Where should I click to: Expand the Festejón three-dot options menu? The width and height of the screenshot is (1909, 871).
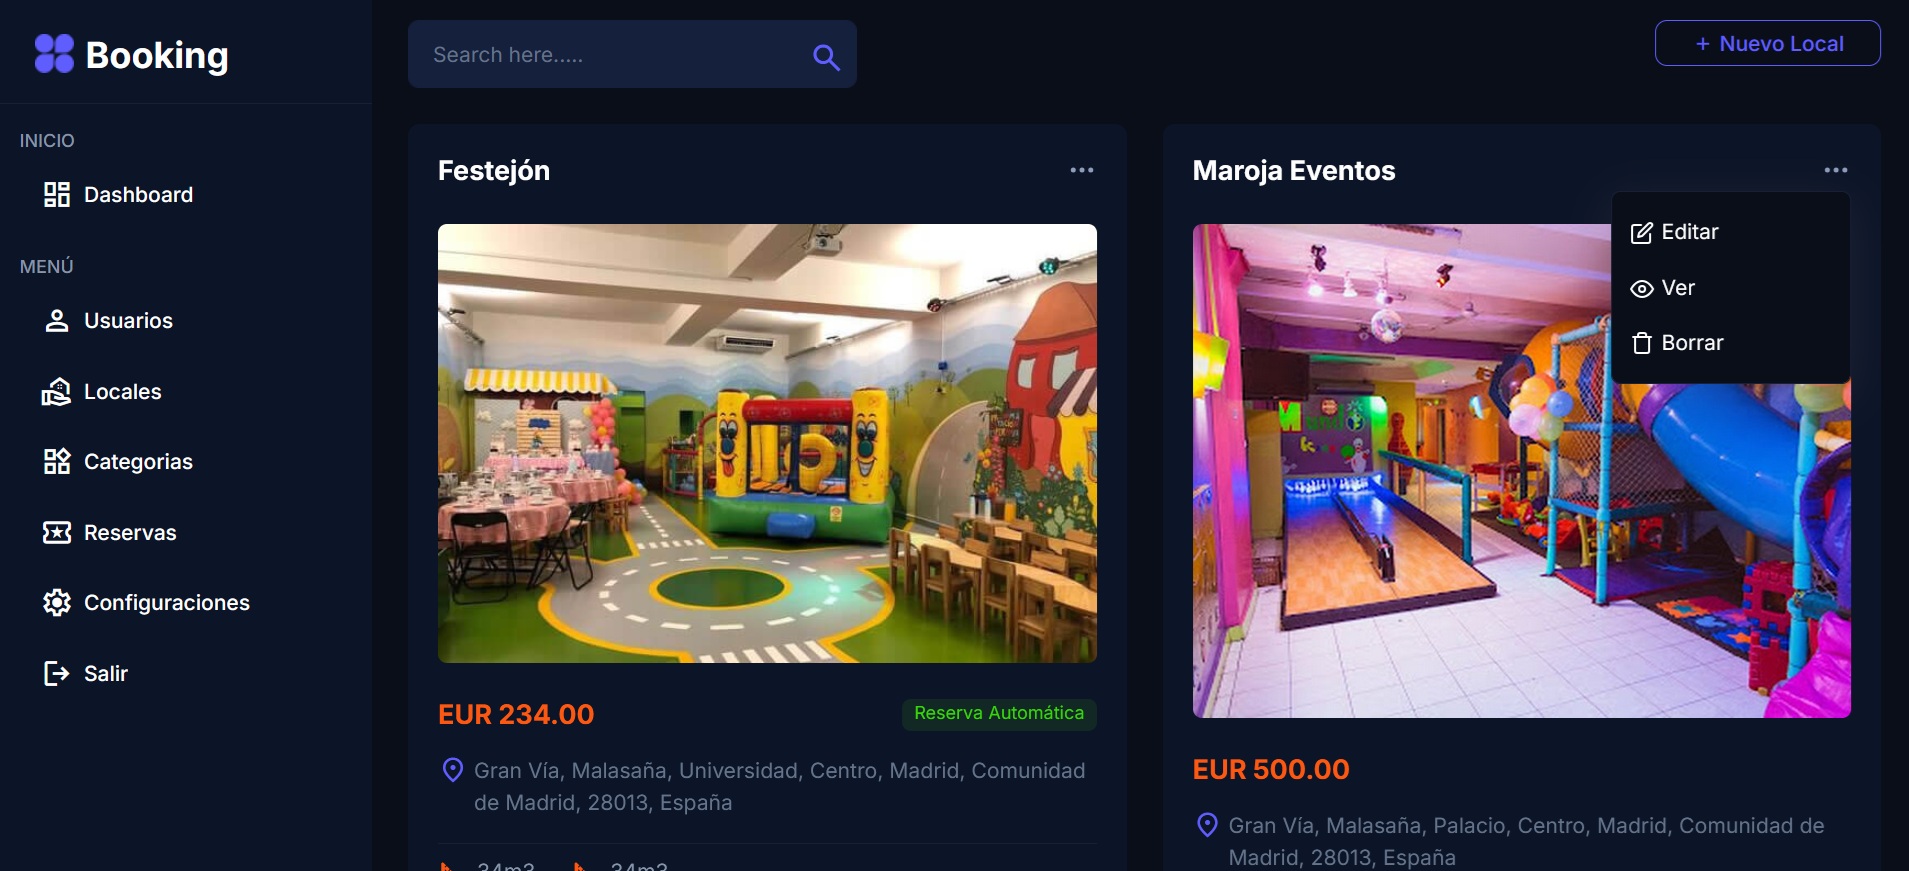tap(1082, 170)
